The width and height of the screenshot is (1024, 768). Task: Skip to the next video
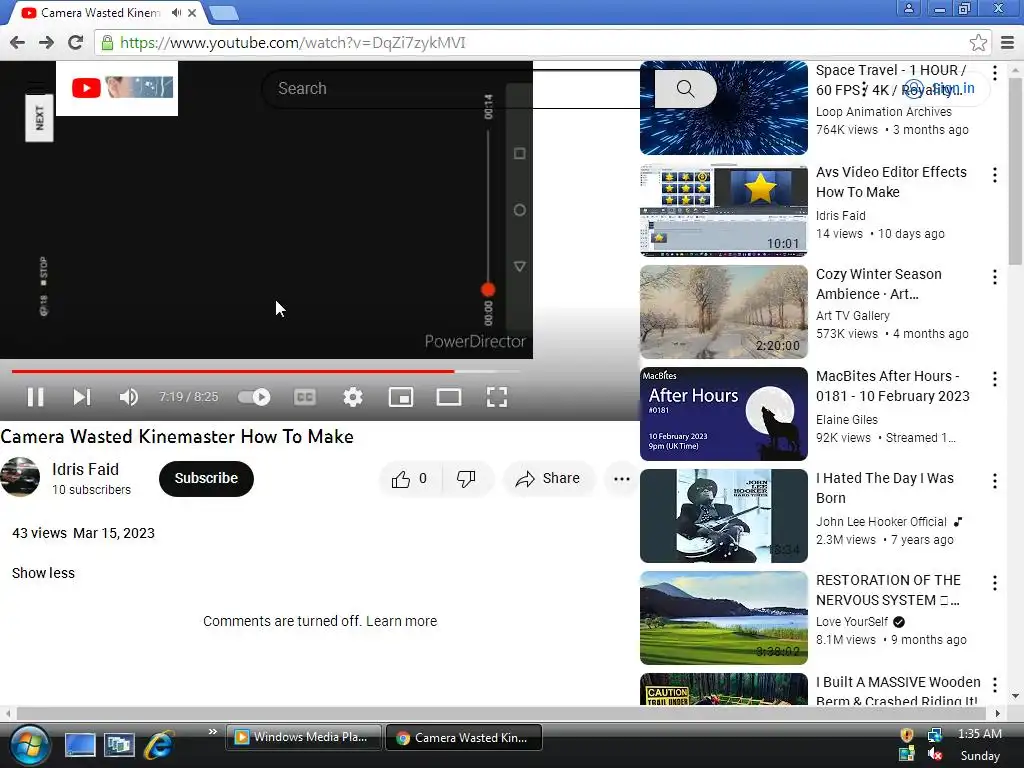click(x=82, y=397)
